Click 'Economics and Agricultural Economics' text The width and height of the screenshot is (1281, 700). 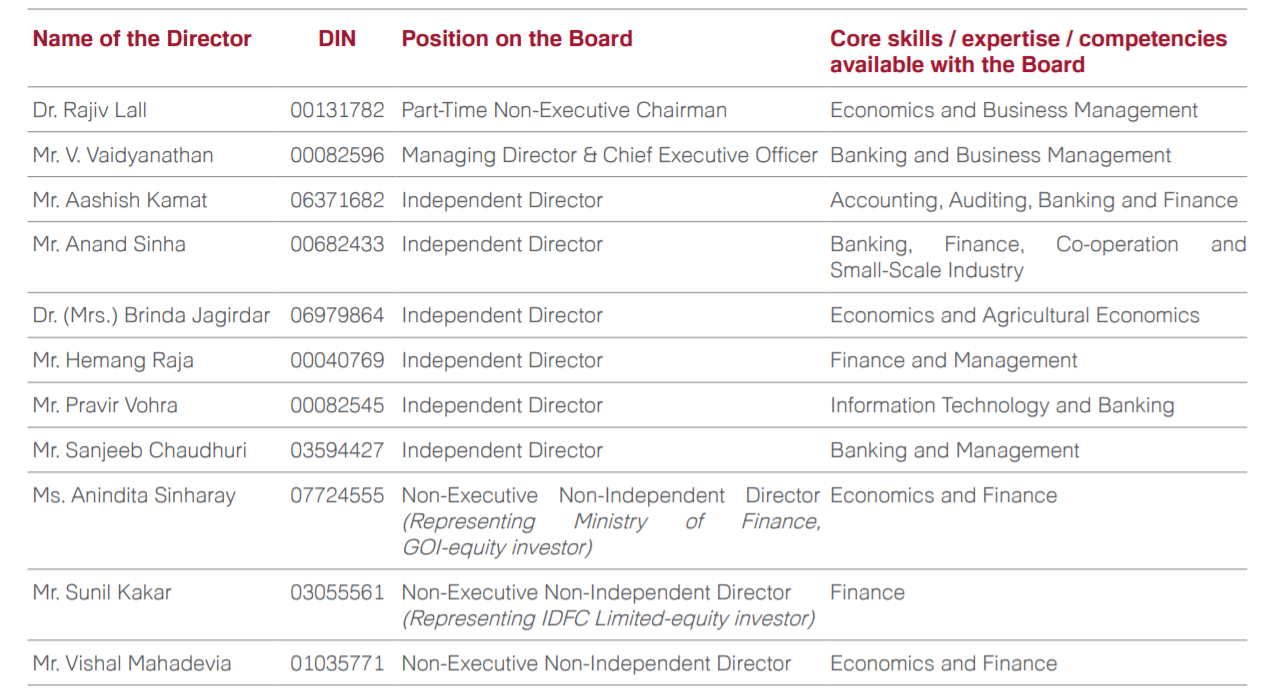[1015, 315]
